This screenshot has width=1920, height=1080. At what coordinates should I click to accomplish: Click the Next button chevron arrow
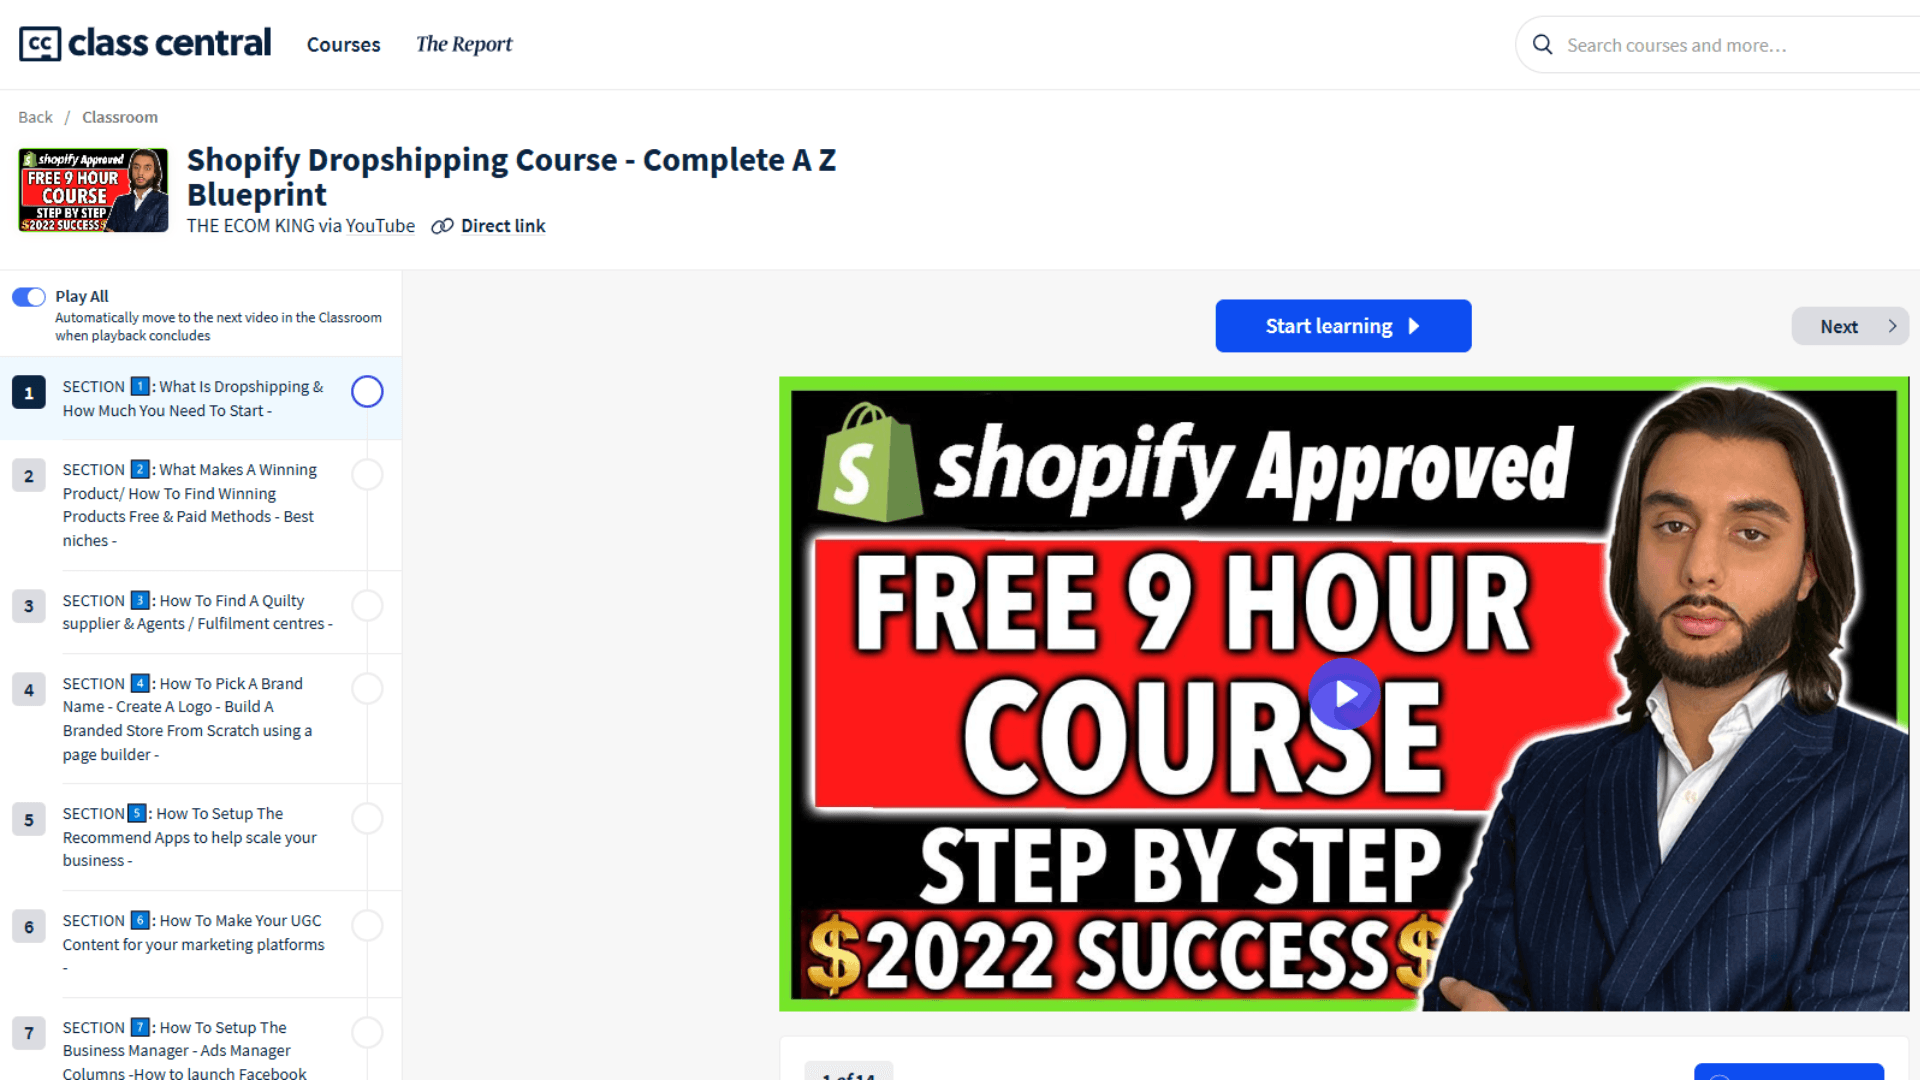[1892, 327]
